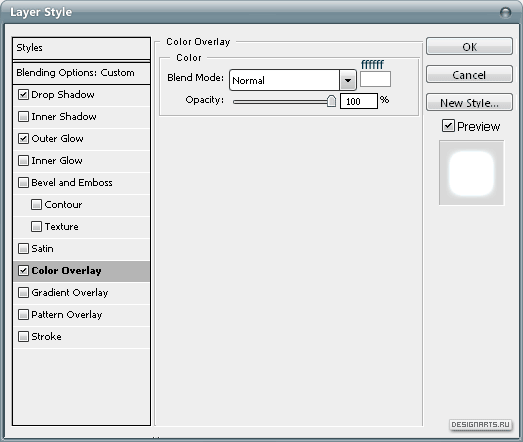
Task: Select the Color Overlay style label
Action: [66, 271]
